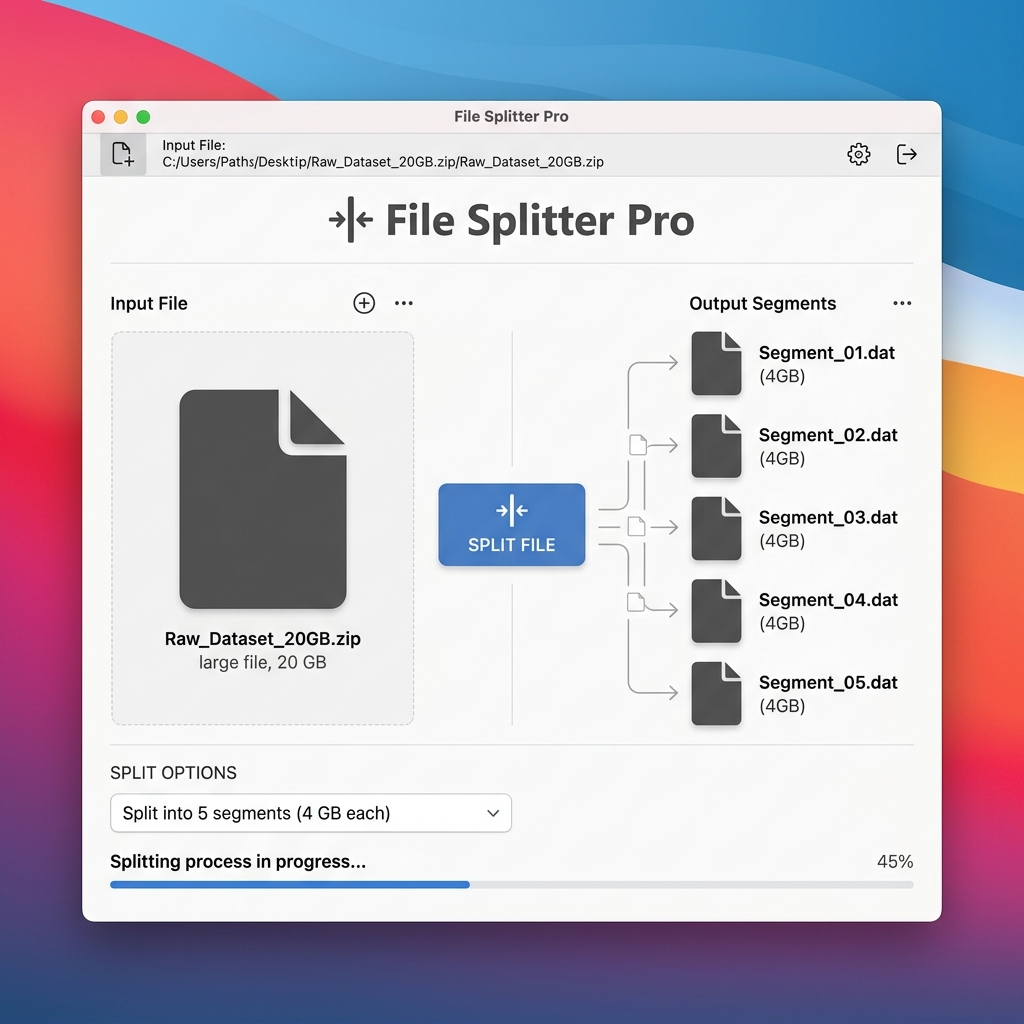Select Segment_02.dat file icon
1024x1024 pixels.
coord(716,445)
